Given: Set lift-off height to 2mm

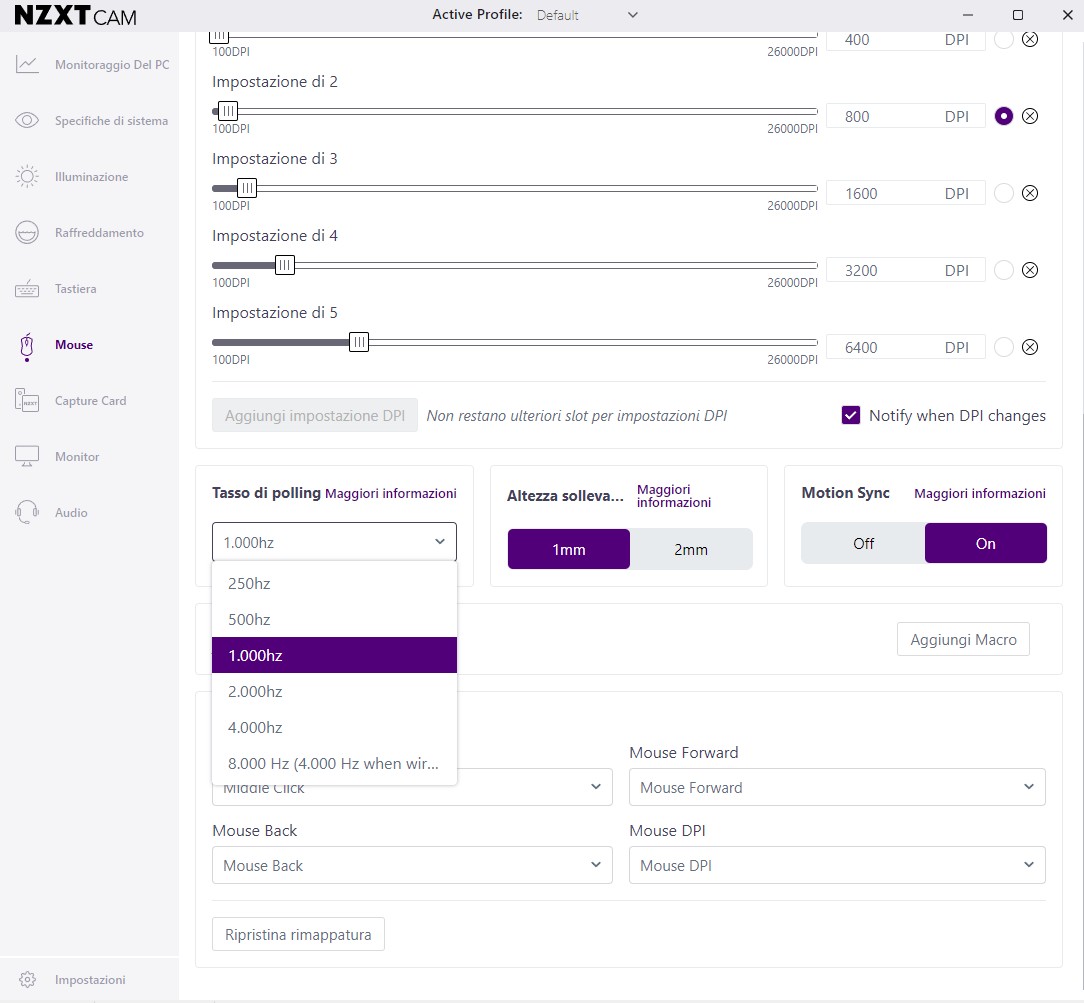Looking at the screenshot, I should pos(691,549).
